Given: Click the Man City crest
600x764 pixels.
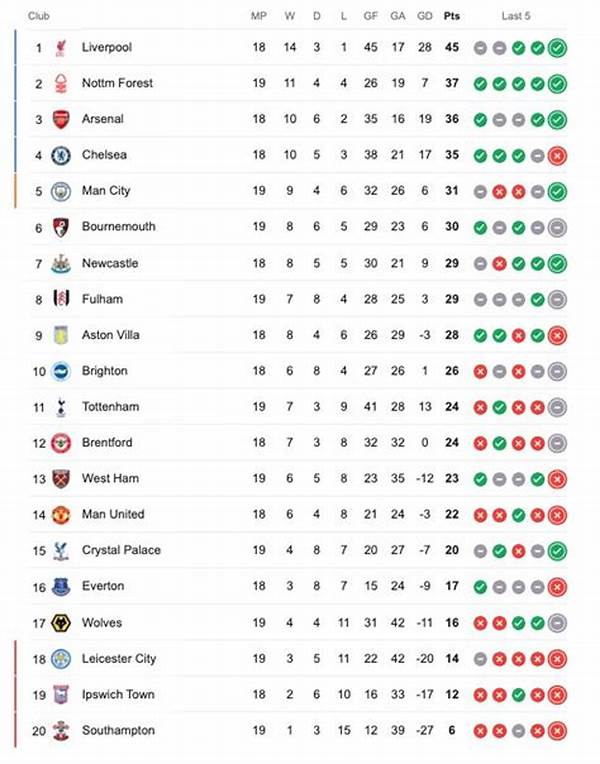Looking at the screenshot, I should click(x=61, y=191).
